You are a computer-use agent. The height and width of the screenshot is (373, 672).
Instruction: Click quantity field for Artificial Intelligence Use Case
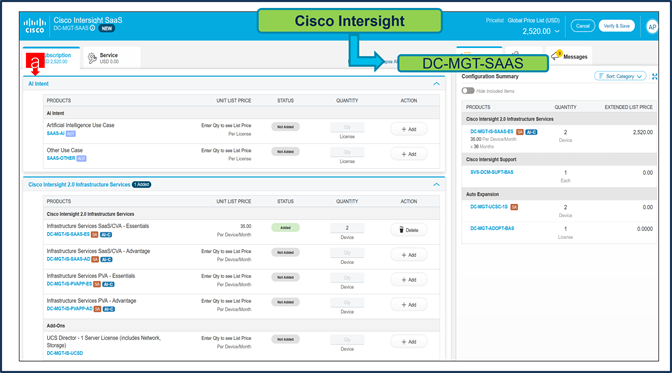click(x=347, y=127)
